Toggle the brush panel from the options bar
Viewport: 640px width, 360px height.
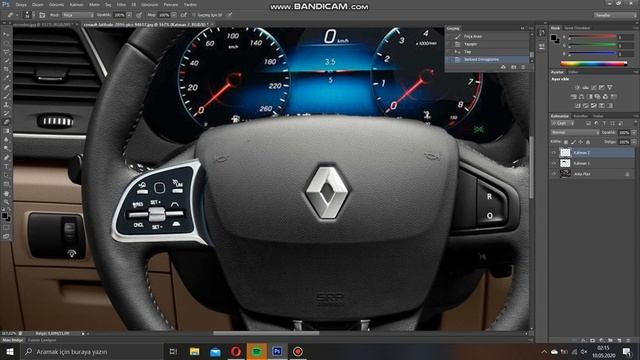click(x=42, y=15)
